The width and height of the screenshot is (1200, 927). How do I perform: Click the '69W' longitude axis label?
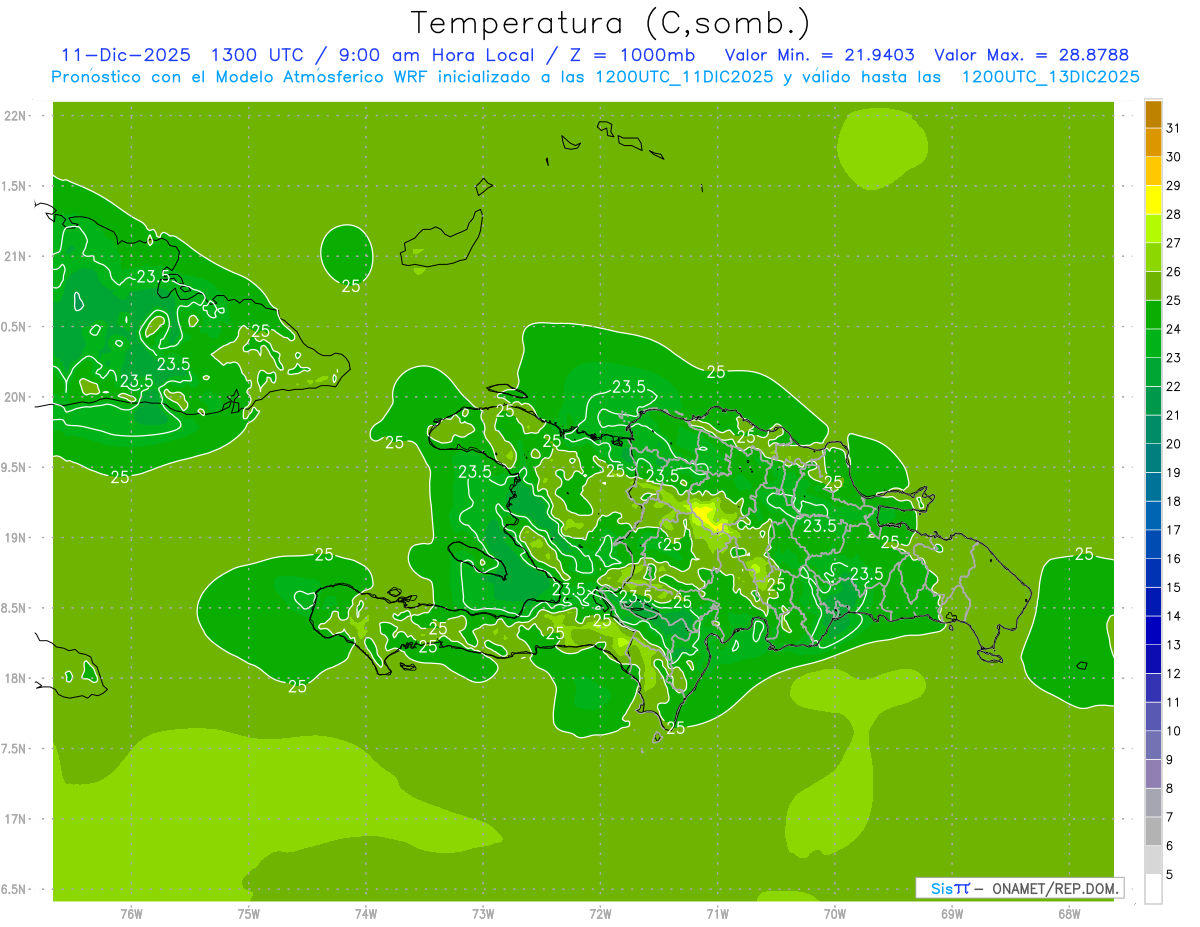(x=952, y=913)
